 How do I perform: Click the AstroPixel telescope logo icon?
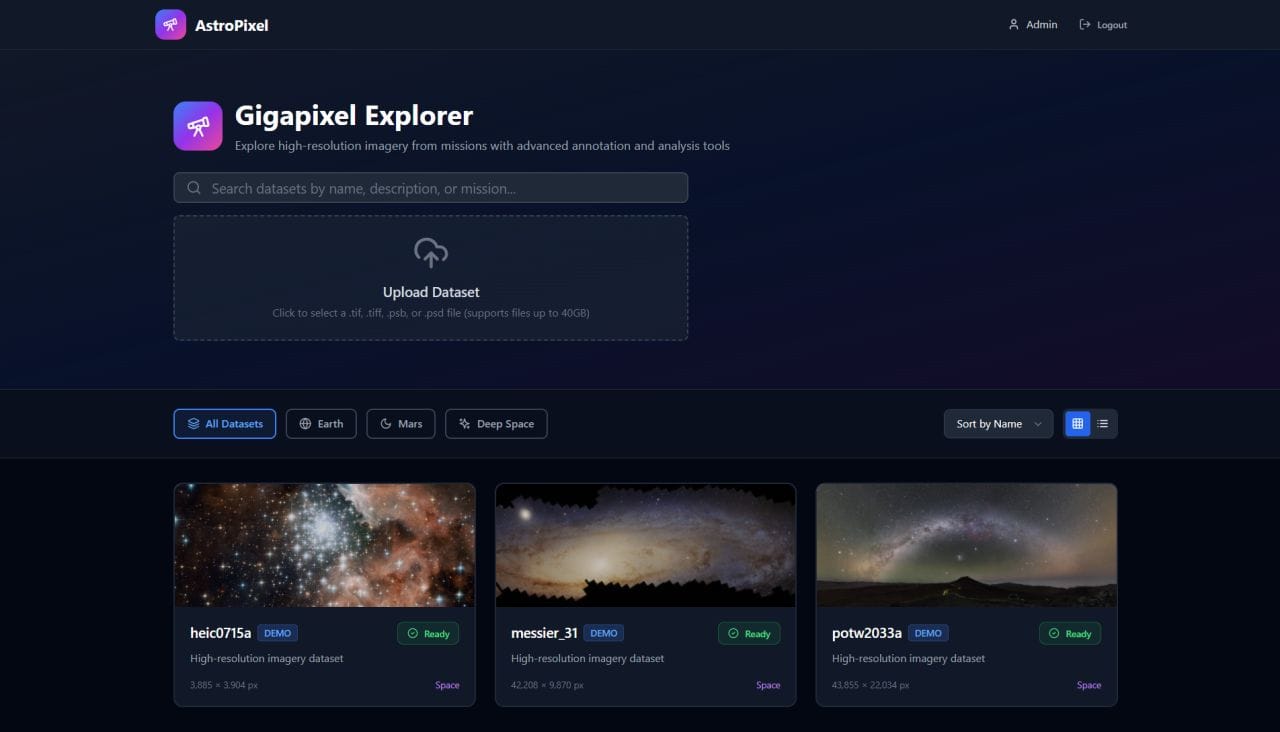[170, 25]
